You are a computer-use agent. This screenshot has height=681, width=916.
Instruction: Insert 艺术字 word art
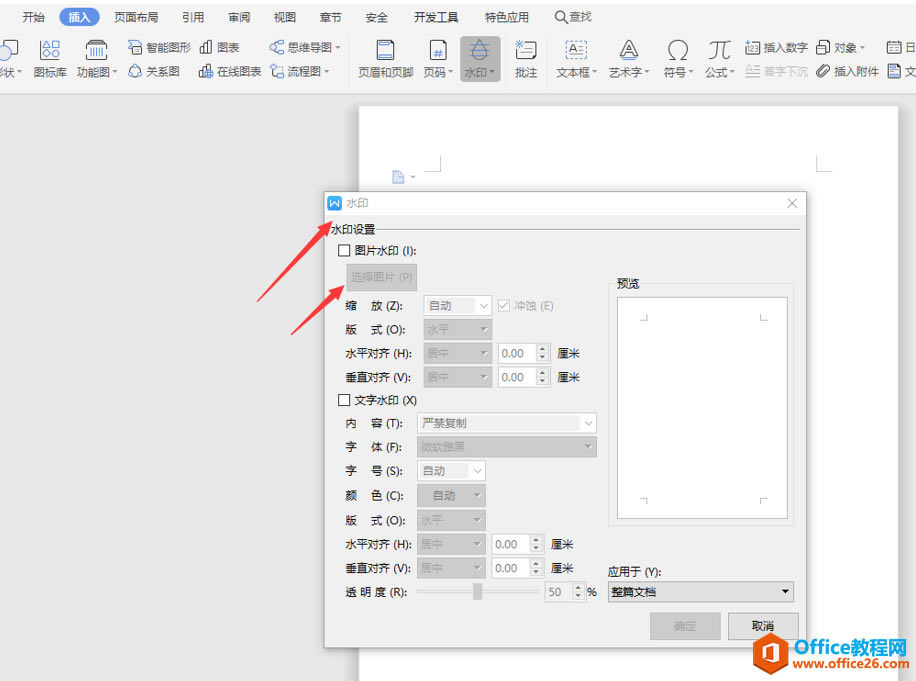pos(629,59)
